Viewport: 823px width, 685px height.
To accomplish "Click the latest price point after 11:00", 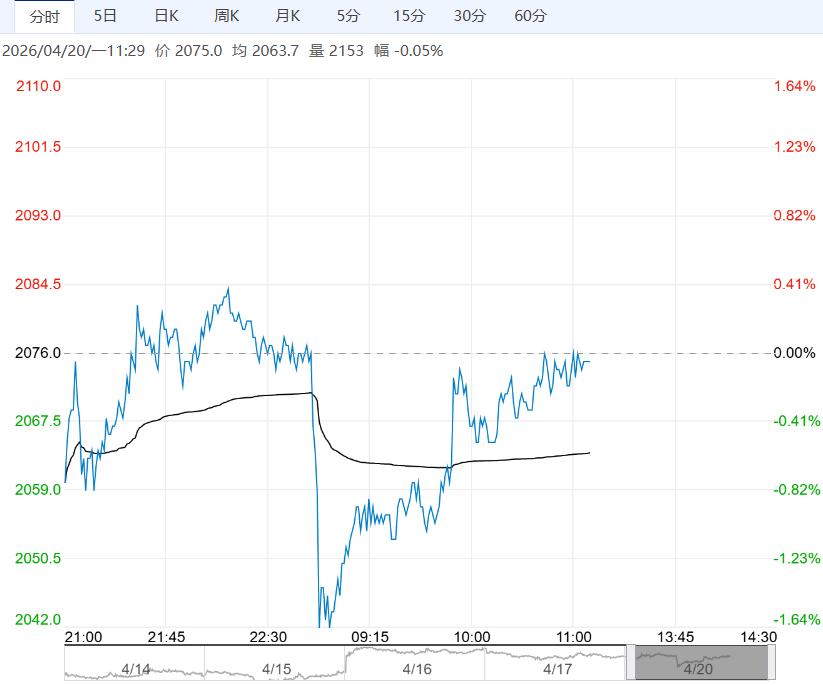I will [589, 361].
